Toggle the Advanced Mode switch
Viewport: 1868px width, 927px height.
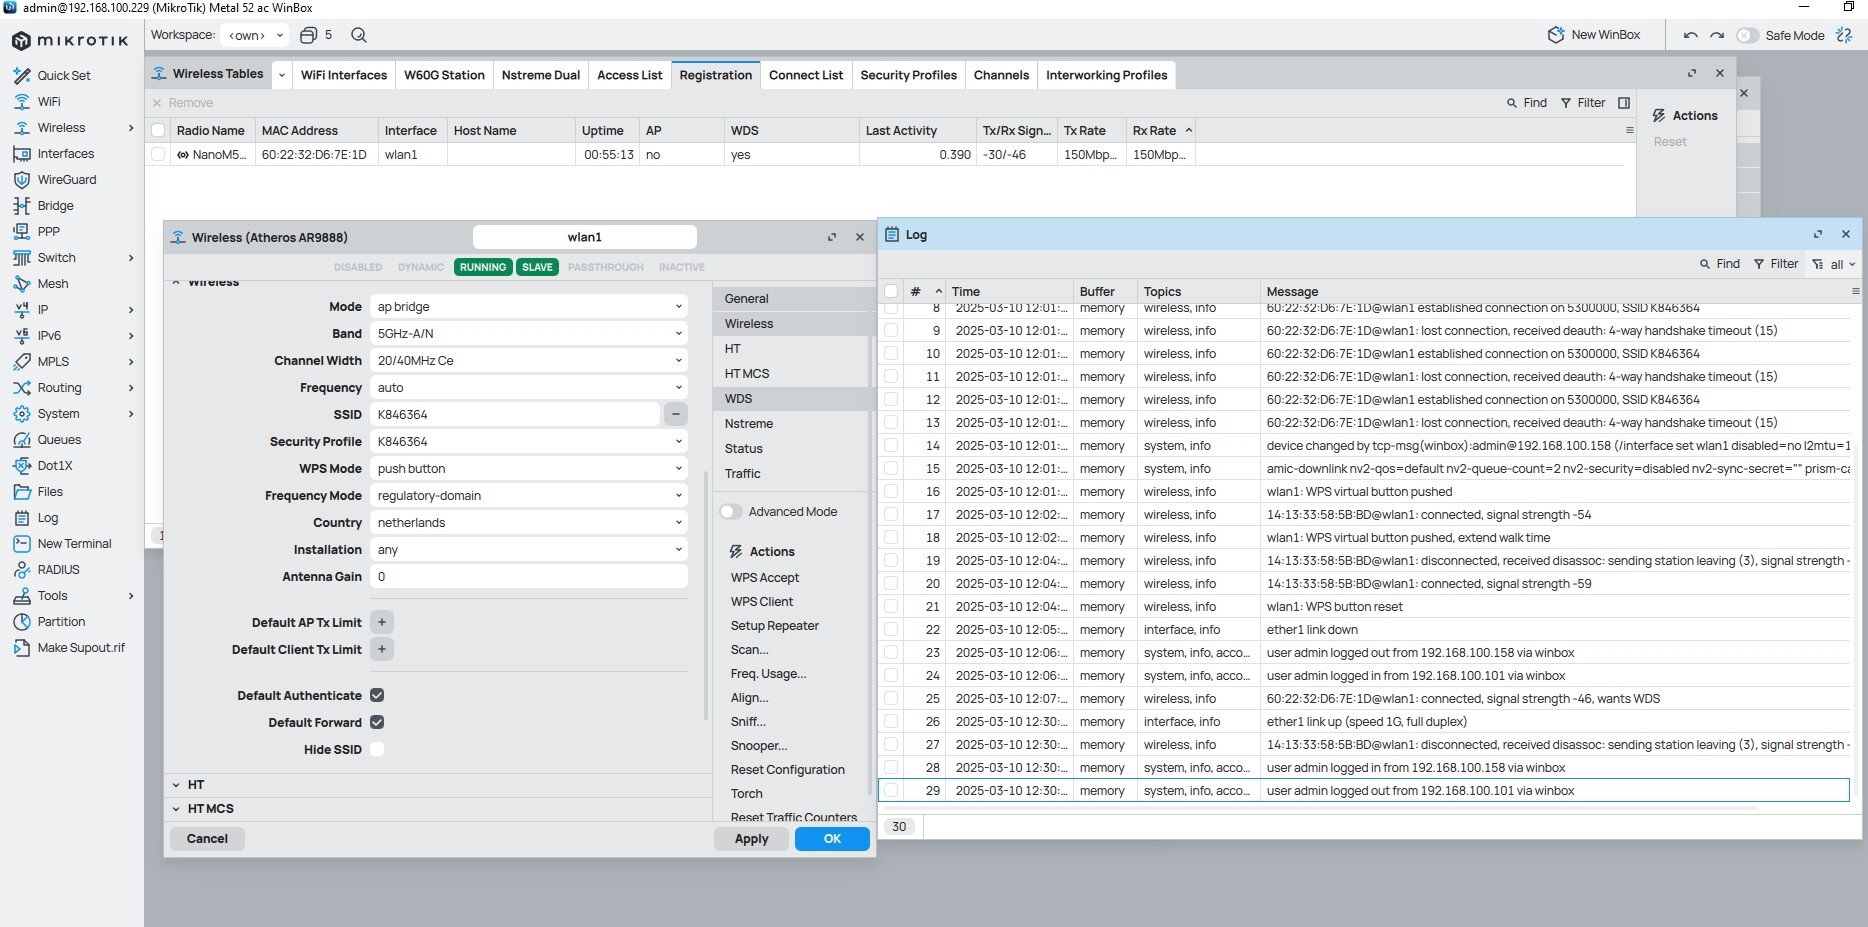731,512
